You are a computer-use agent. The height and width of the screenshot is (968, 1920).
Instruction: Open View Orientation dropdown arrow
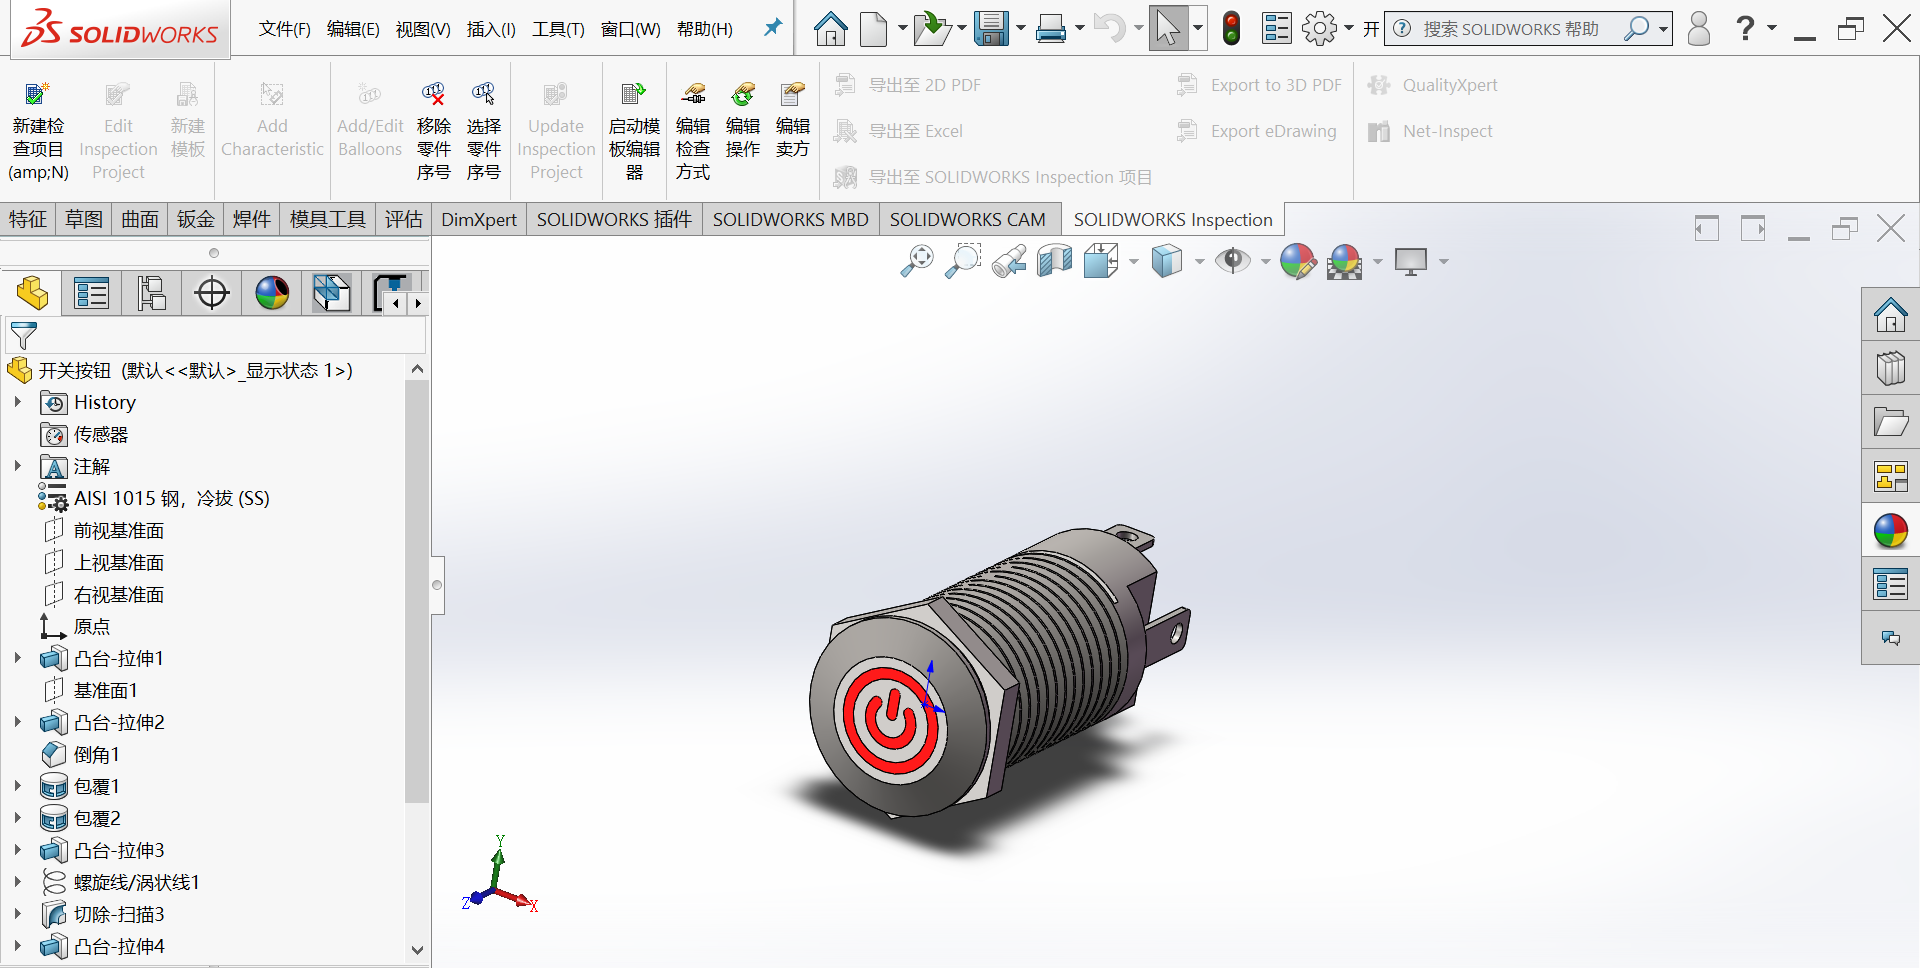[x=1133, y=262]
